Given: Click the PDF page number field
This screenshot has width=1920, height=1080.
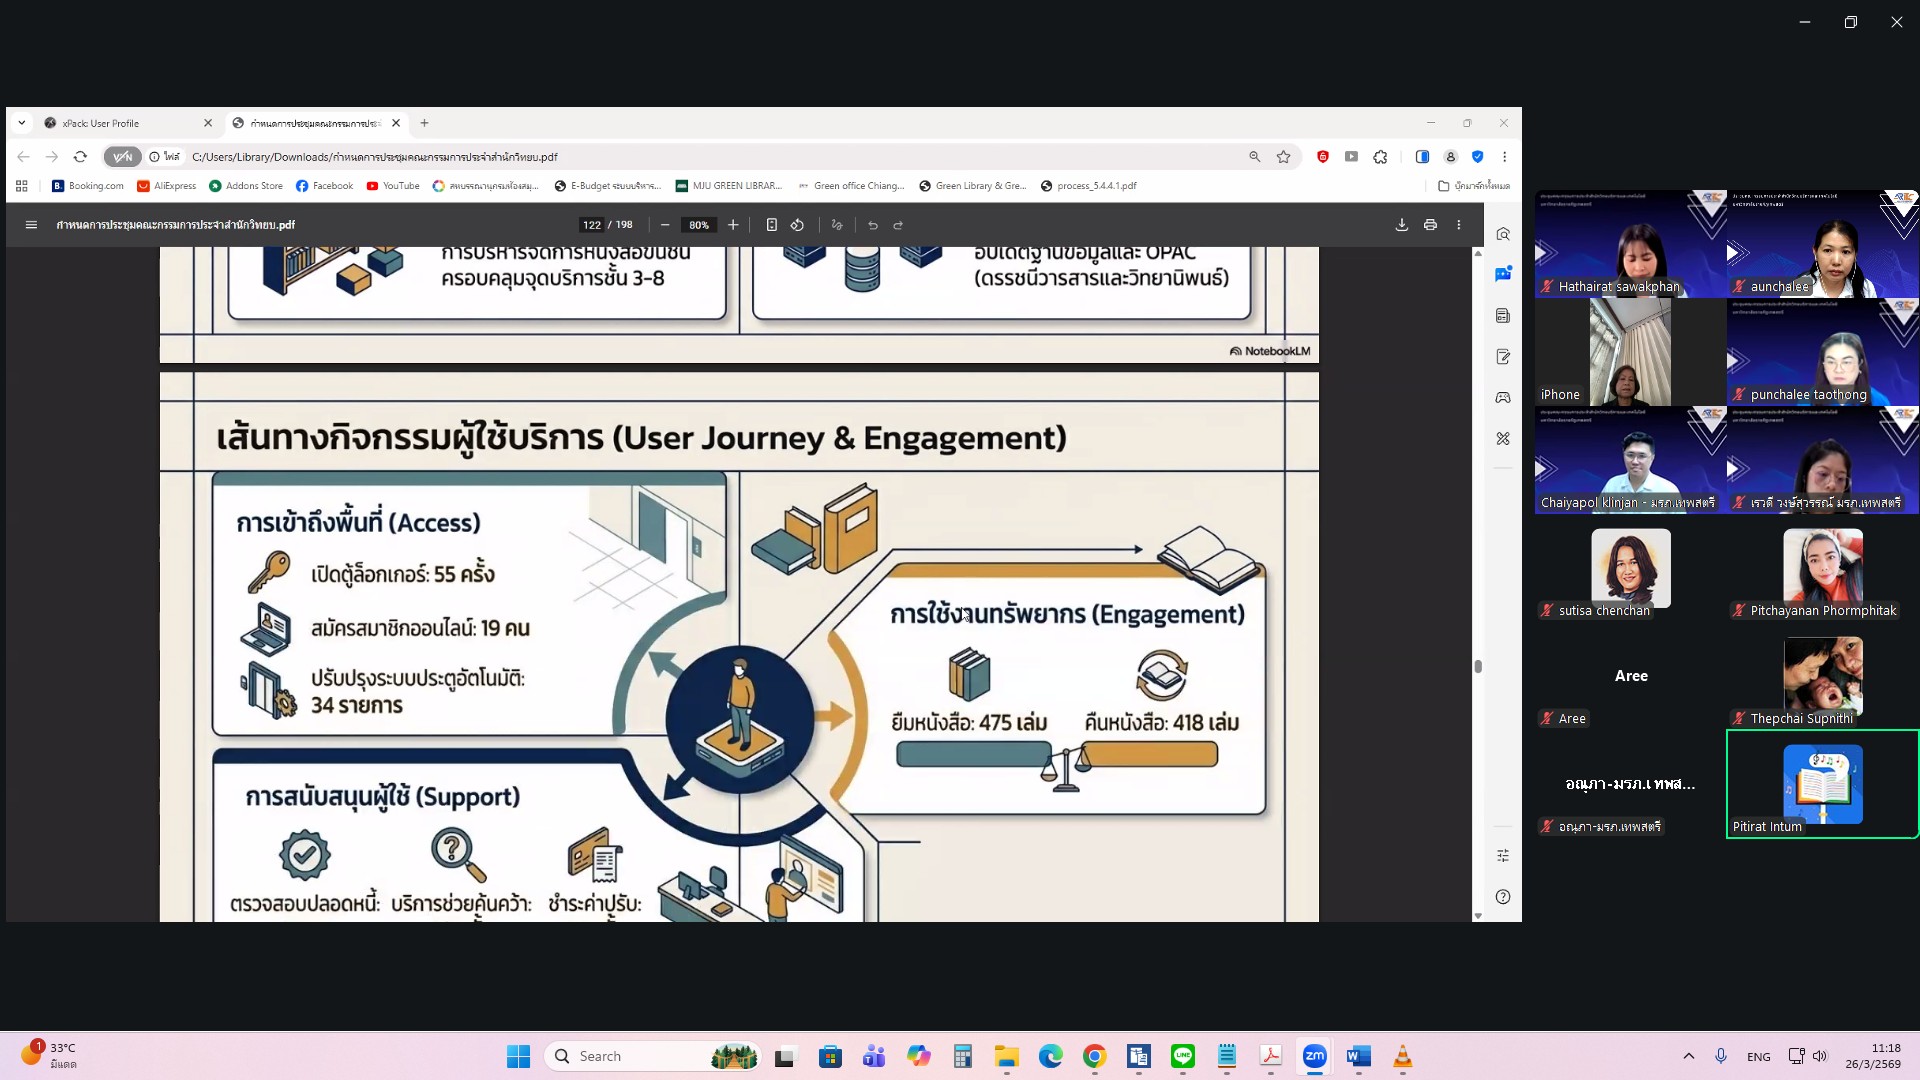Looking at the screenshot, I should pyautogui.click(x=592, y=225).
